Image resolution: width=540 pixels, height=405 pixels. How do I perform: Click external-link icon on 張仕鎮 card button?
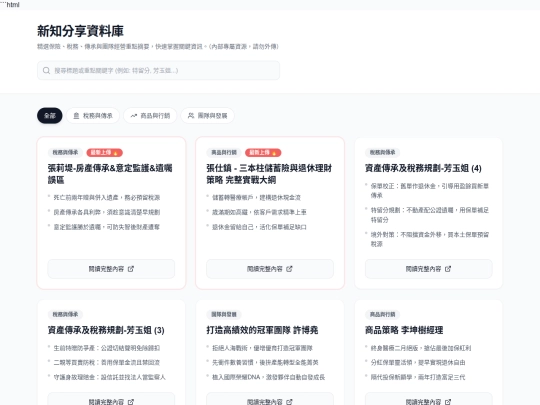289,269
